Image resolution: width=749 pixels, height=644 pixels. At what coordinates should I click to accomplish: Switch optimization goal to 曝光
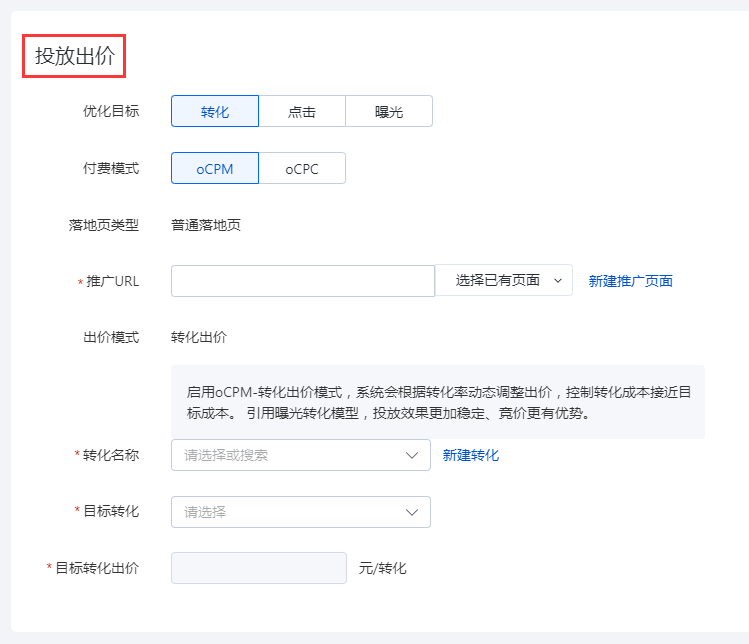pyautogui.click(x=389, y=112)
